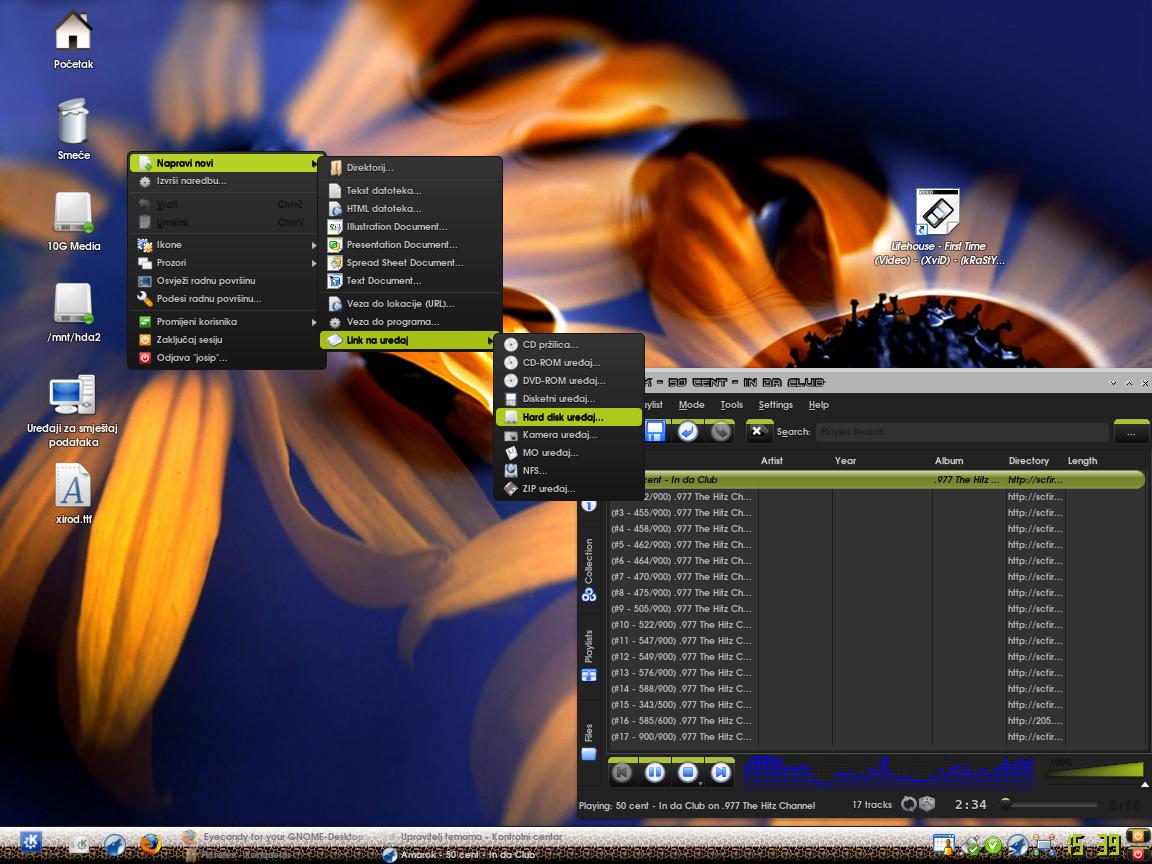Screen dimensions: 1152x864
Task: Click the Amarok tray icon
Action: pyautogui.click(x=1018, y=846)
